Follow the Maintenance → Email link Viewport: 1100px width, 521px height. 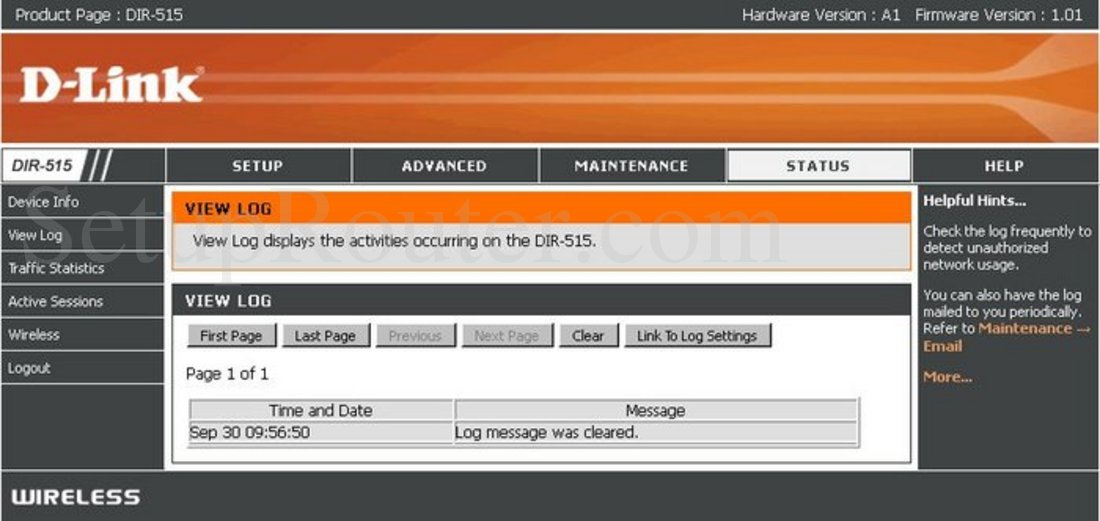(x=1006, y=337)
